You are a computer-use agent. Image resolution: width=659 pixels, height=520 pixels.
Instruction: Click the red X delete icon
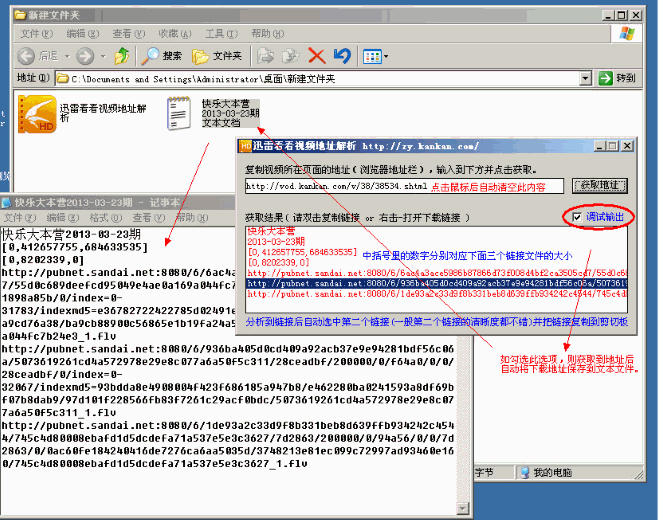pyautogui.click(x=317, y=56)
